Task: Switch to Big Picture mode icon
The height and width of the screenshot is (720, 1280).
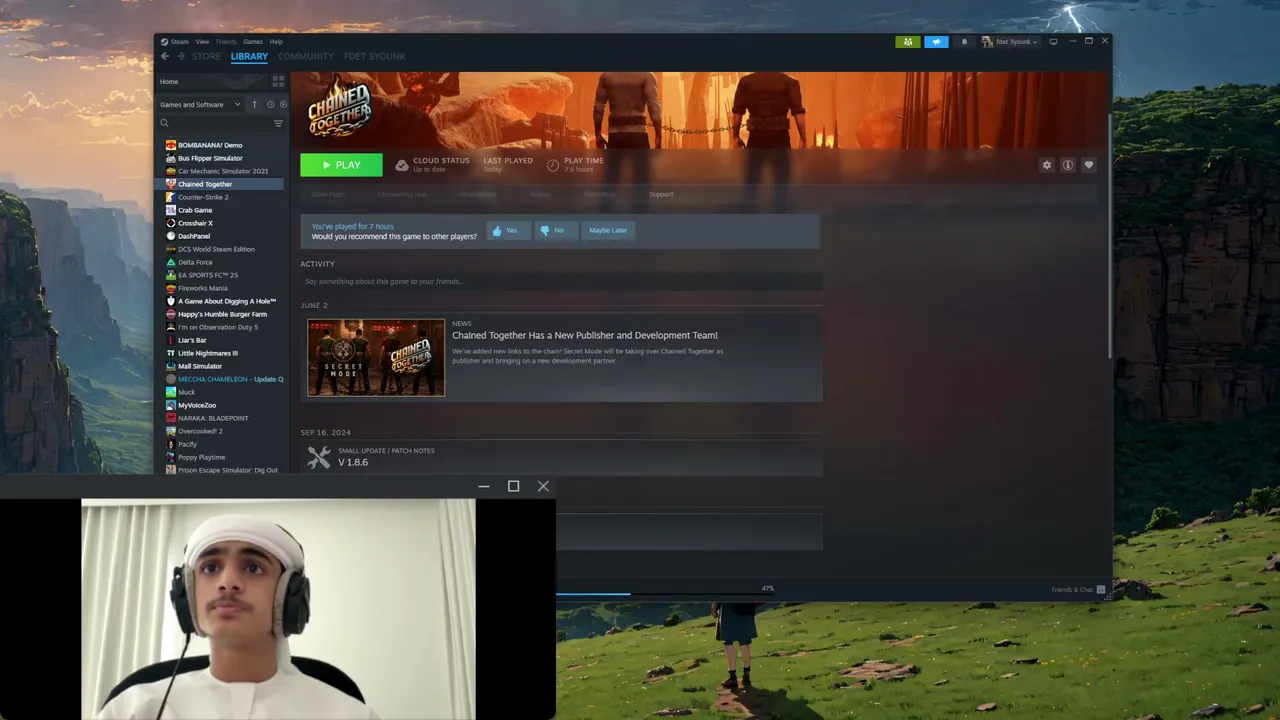Action: click(x=1053, y=42)
